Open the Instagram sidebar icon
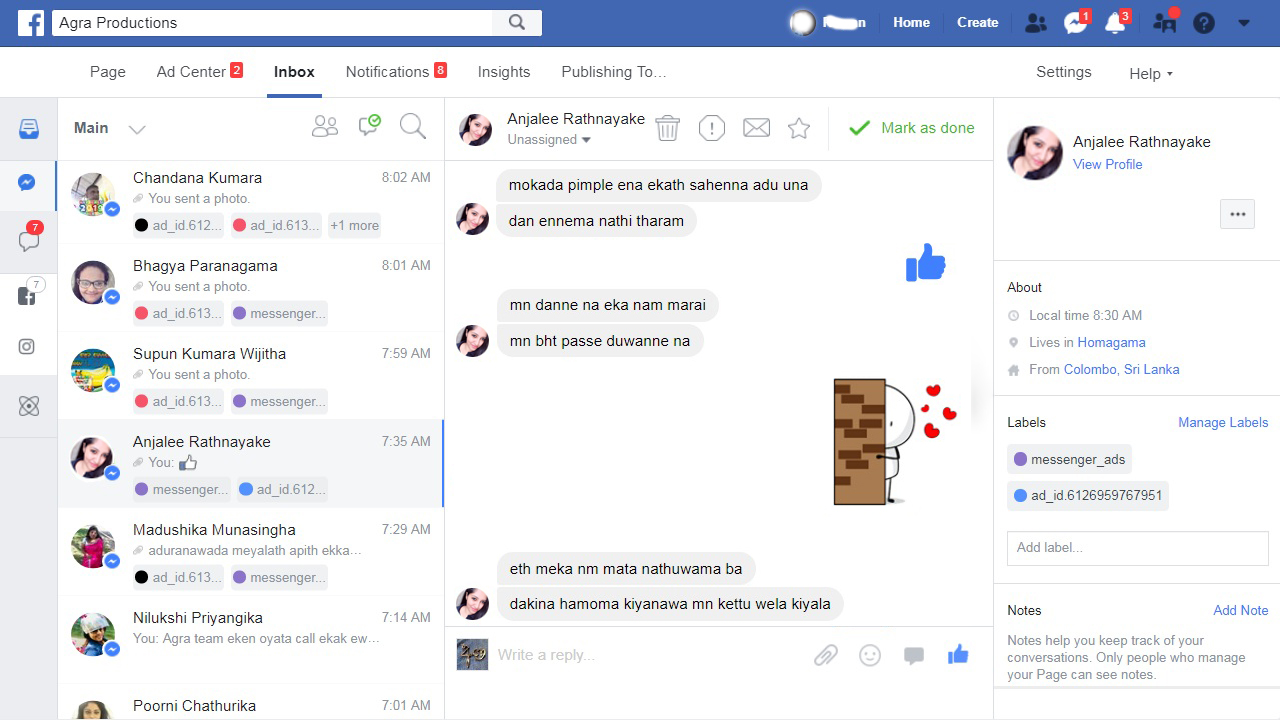The height and width of the screenshot is (720, 1280). pos(28,347)
